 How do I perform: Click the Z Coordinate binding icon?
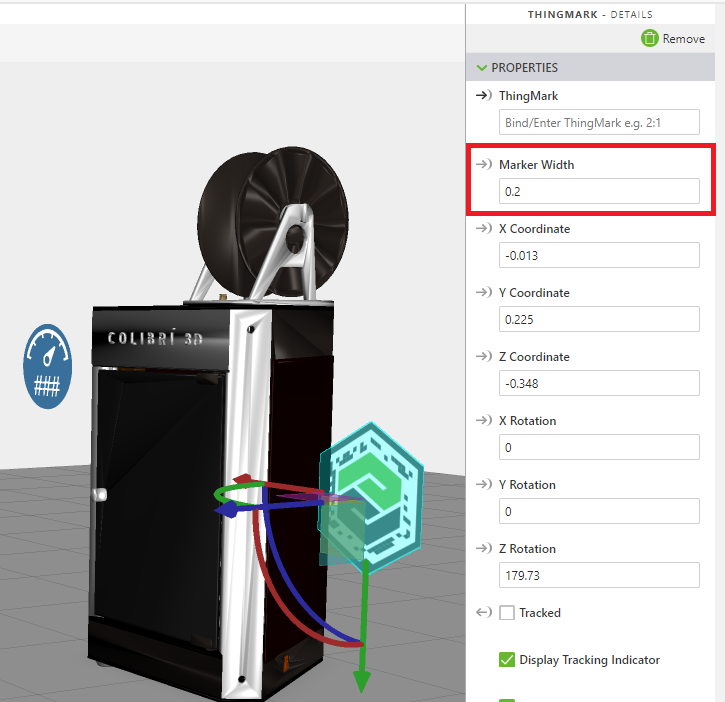484,356
